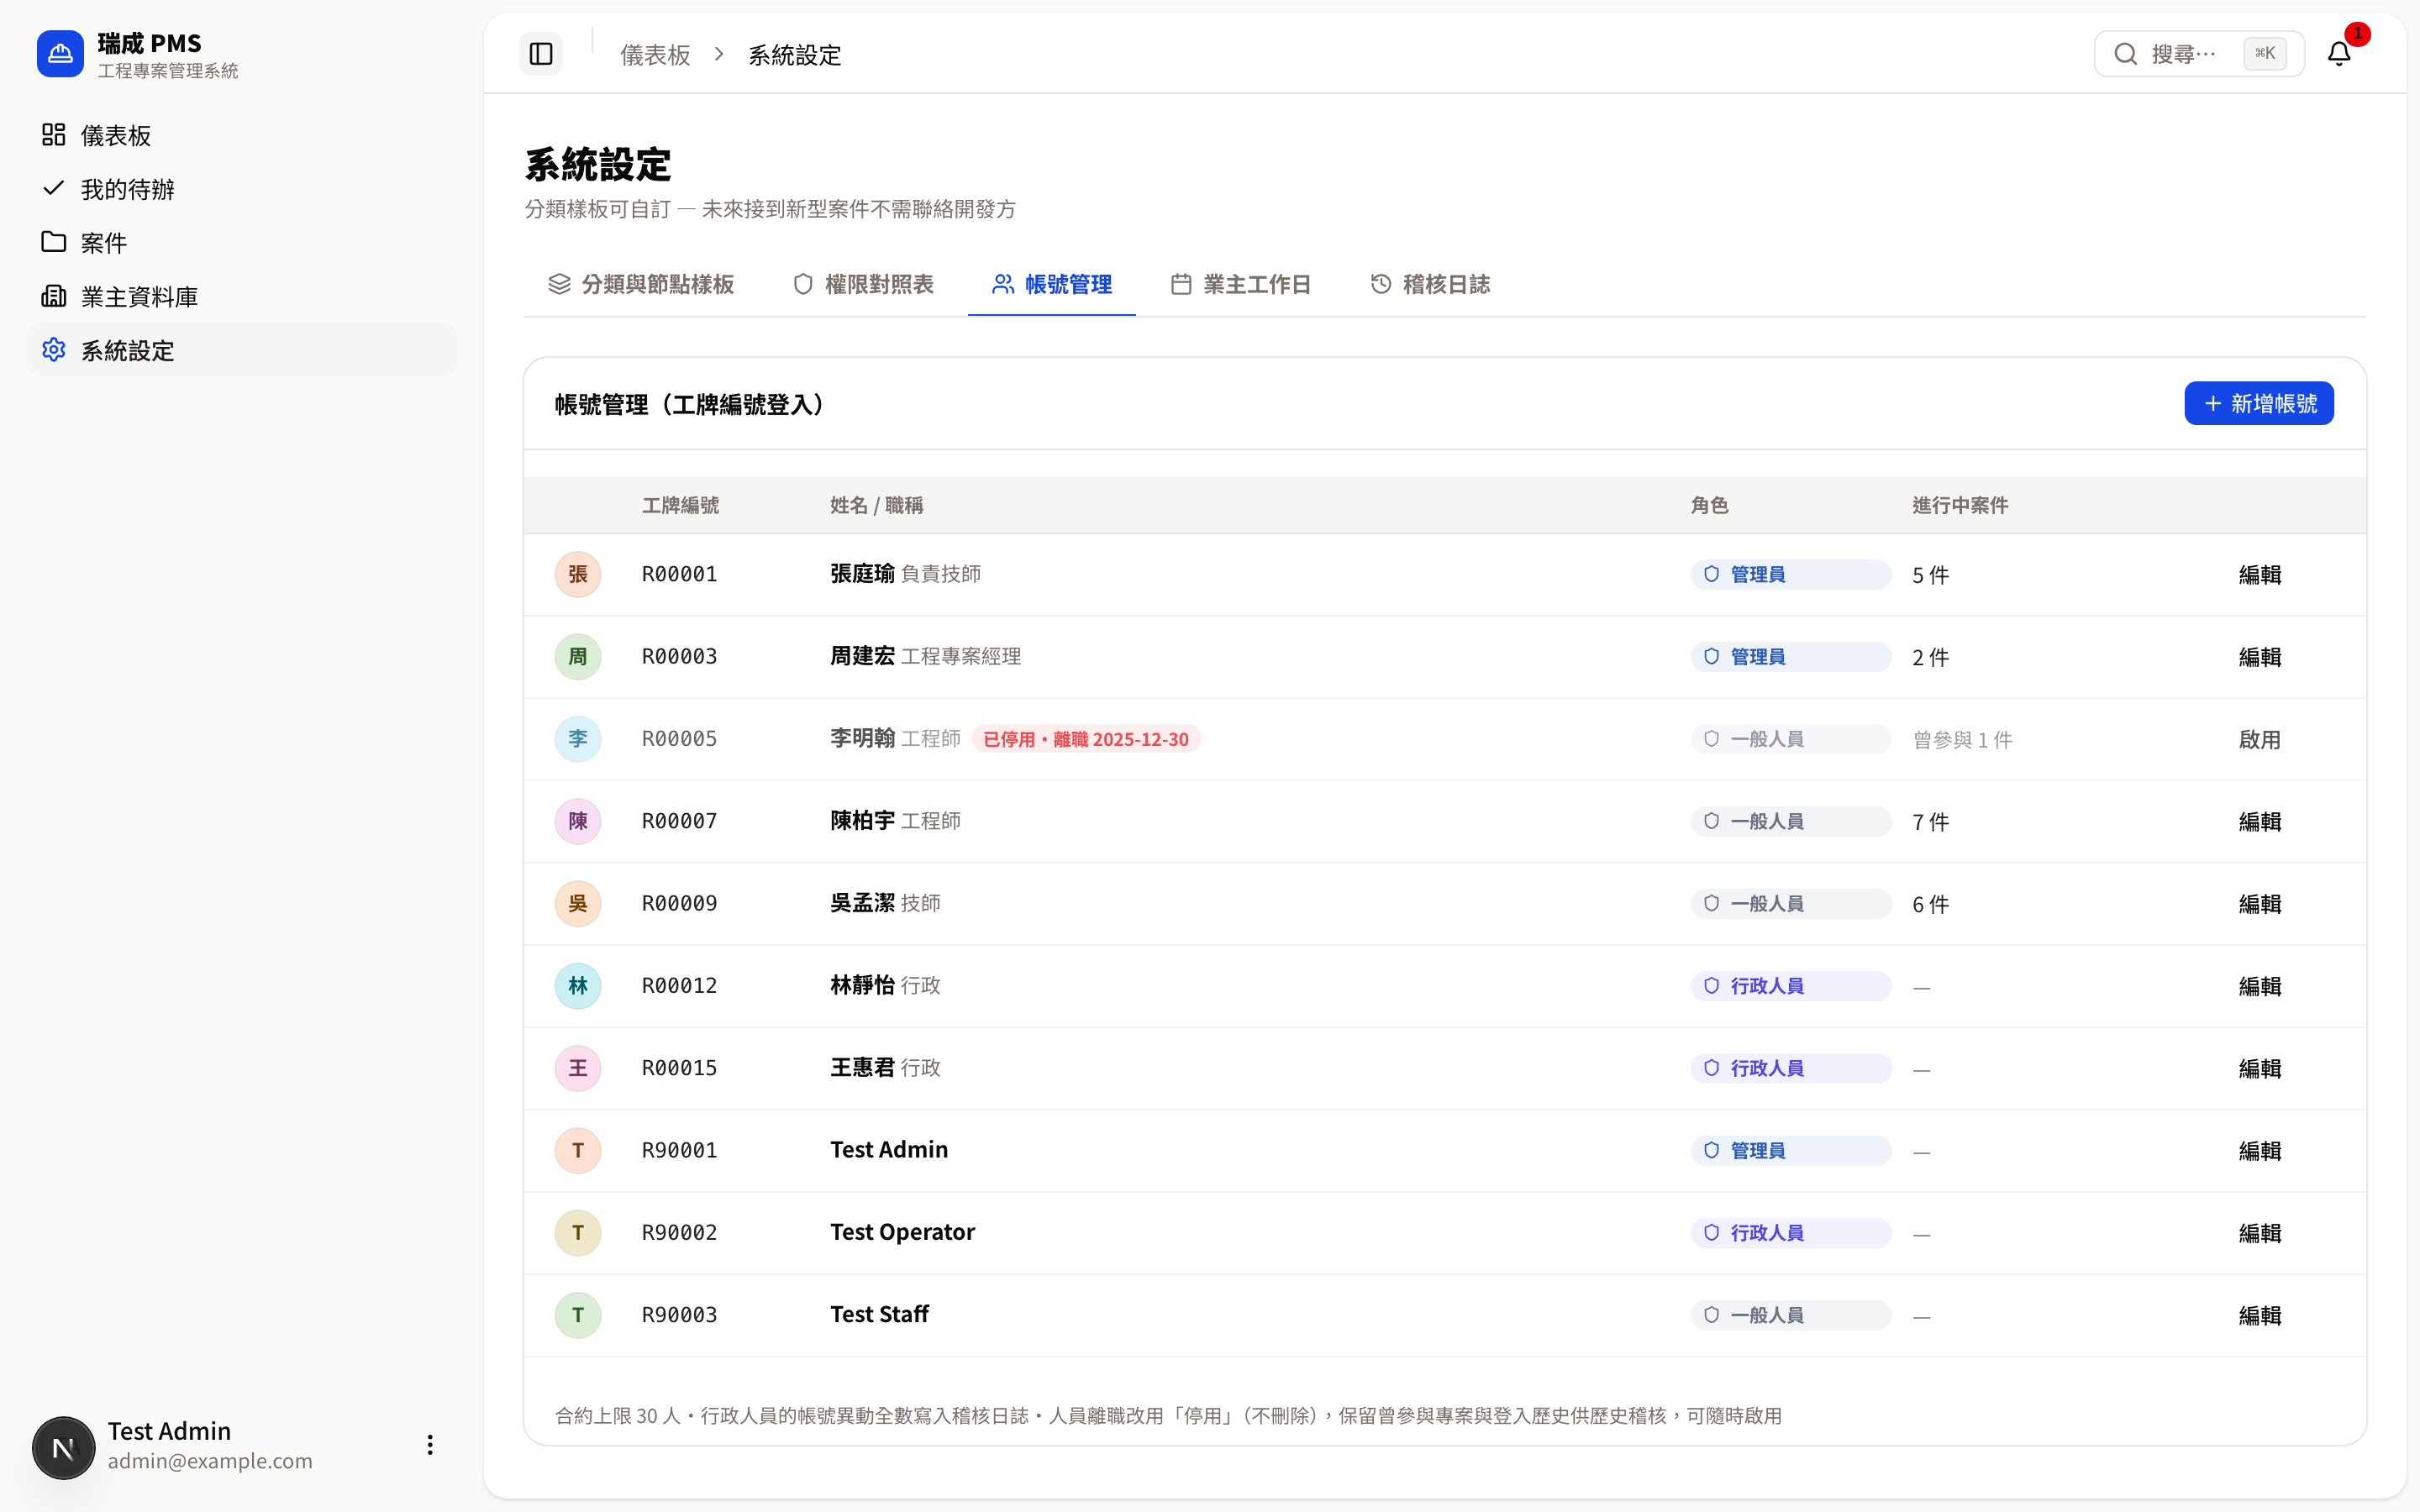
Task: Click T avatar for Test Admin row
Action: point(578,1150)
